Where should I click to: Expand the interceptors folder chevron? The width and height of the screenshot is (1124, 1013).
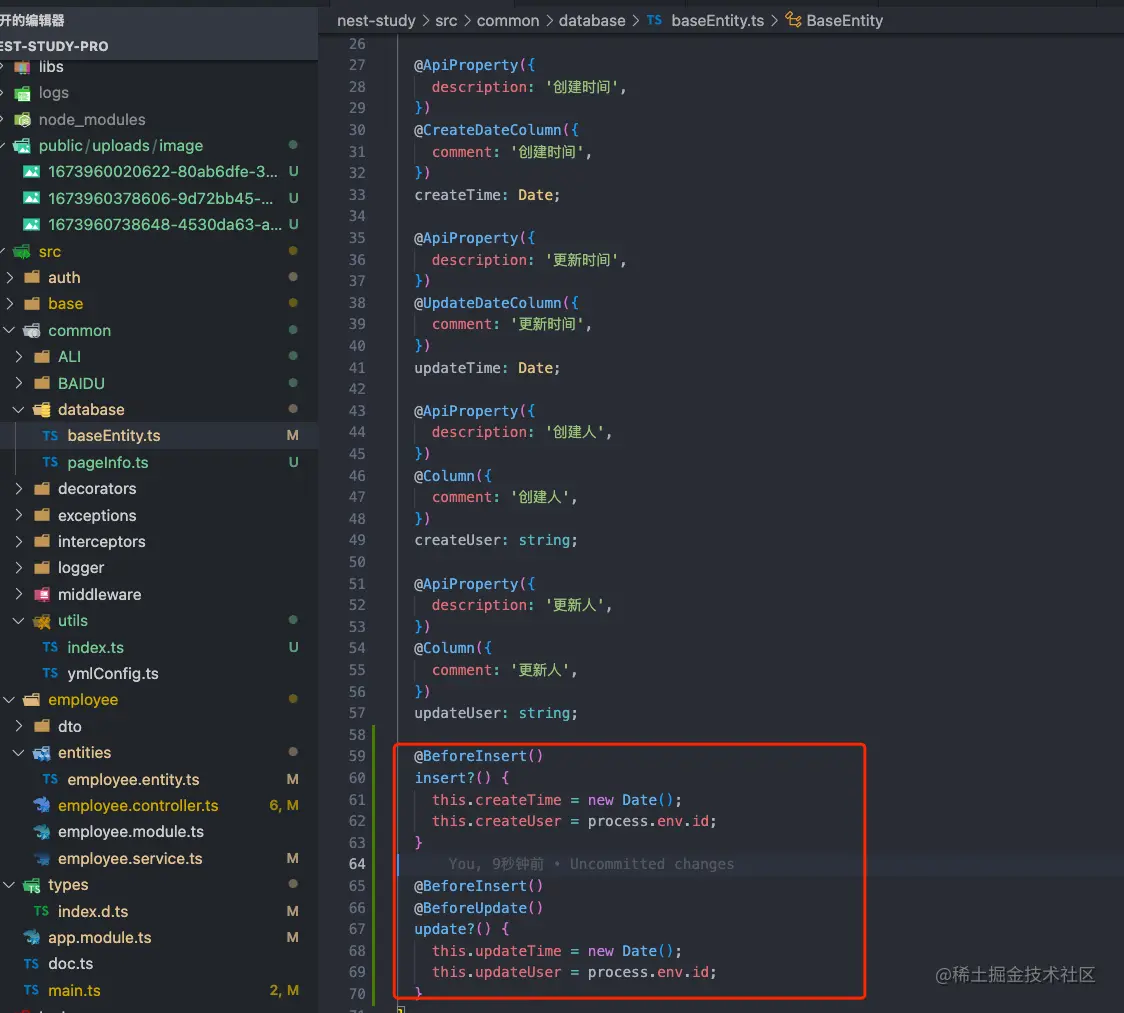click(19, 542)
